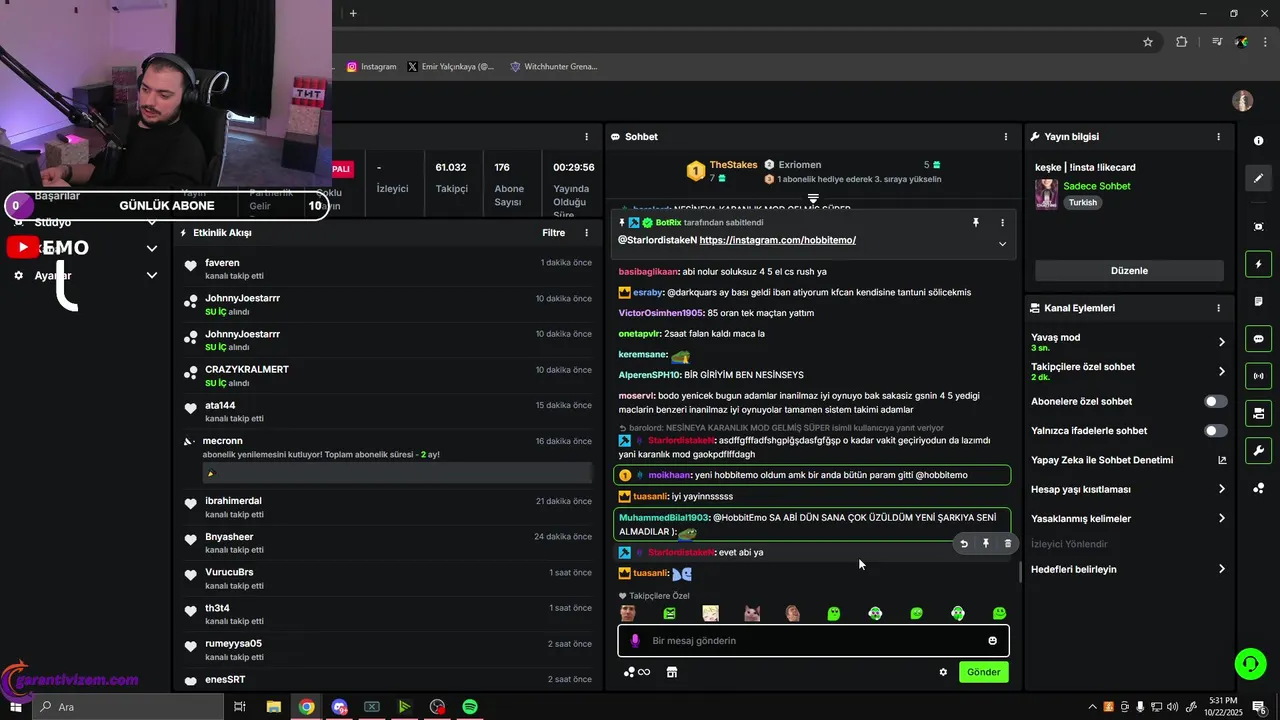Toggle Abonelere özel sohbet switch
Image resolution: width=1280 pixels, height=720 pixels.
(1215, 401)
